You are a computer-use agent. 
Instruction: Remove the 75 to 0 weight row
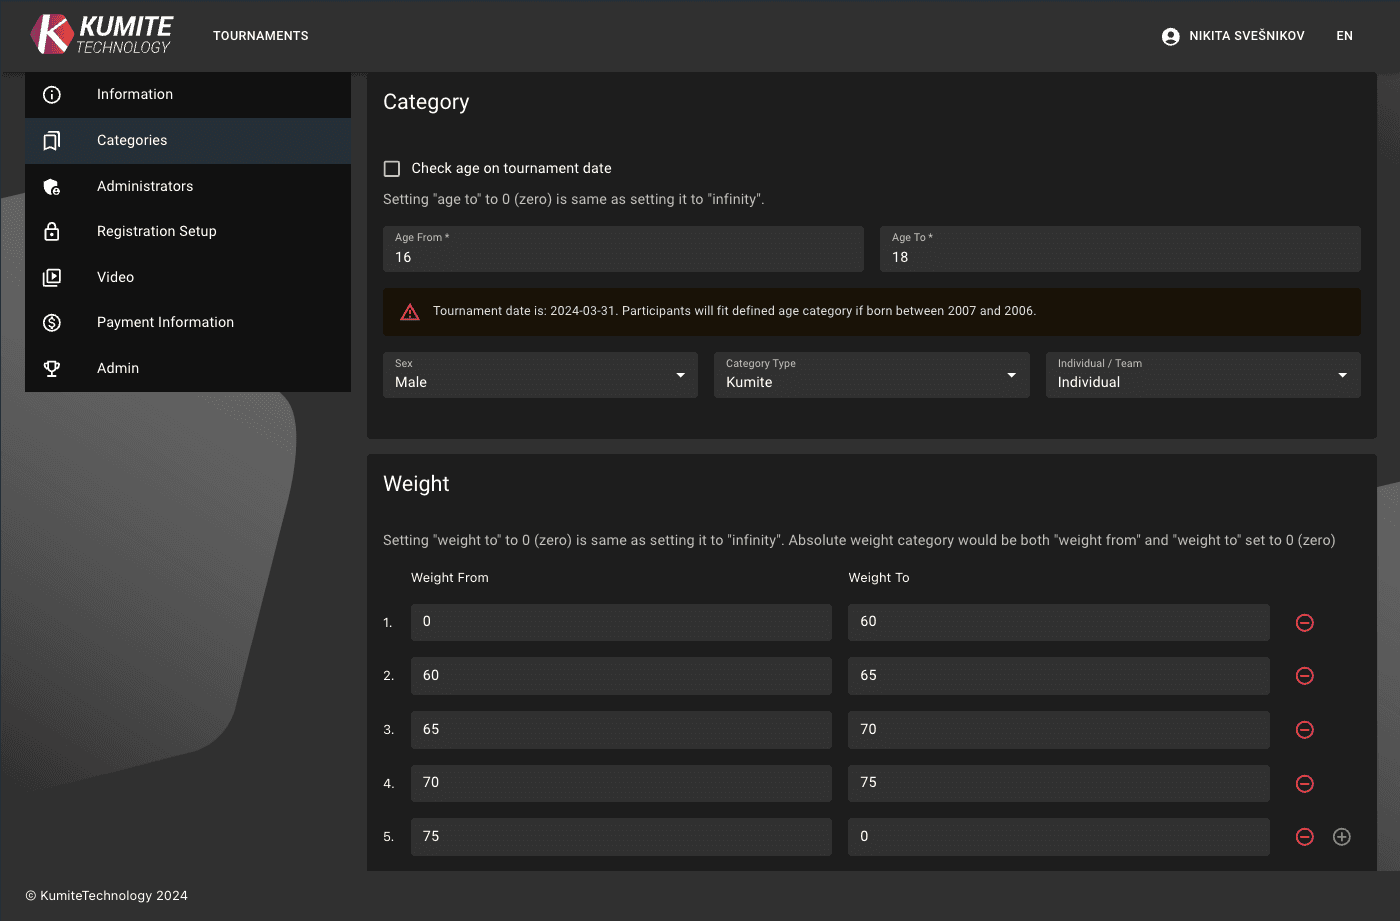(1304, 837)
